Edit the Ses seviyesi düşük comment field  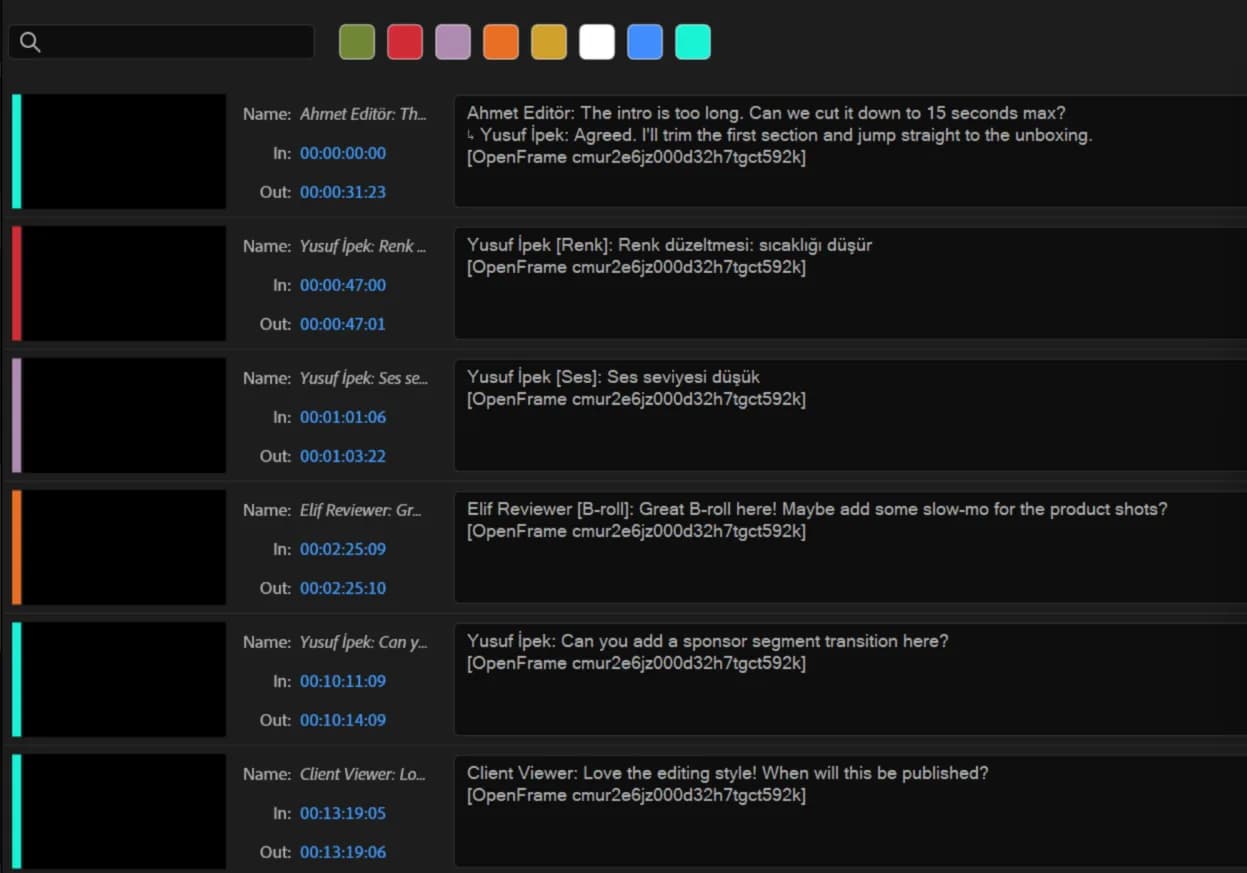(850, 415)
